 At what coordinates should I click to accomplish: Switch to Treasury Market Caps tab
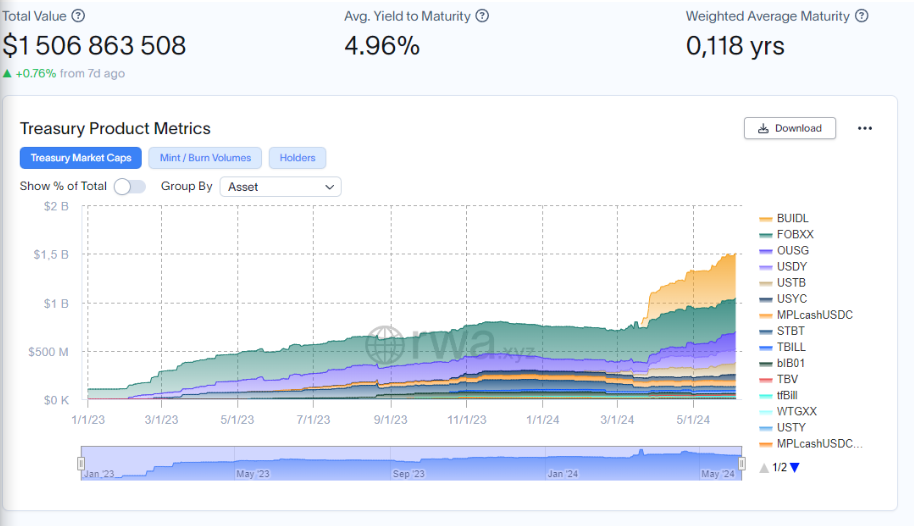81,158
